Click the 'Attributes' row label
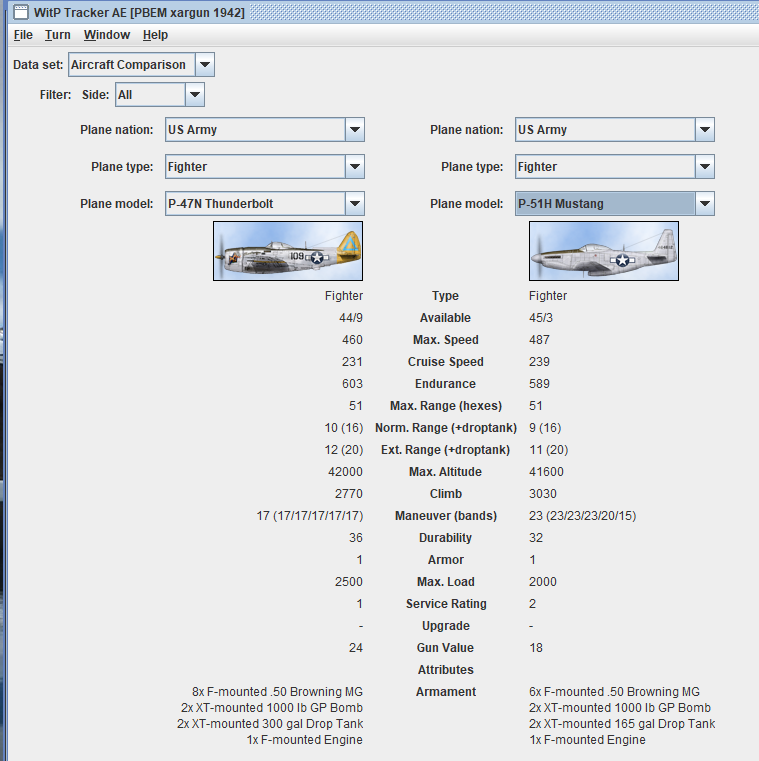The image size is (759, 761). [x=446, y=670]
